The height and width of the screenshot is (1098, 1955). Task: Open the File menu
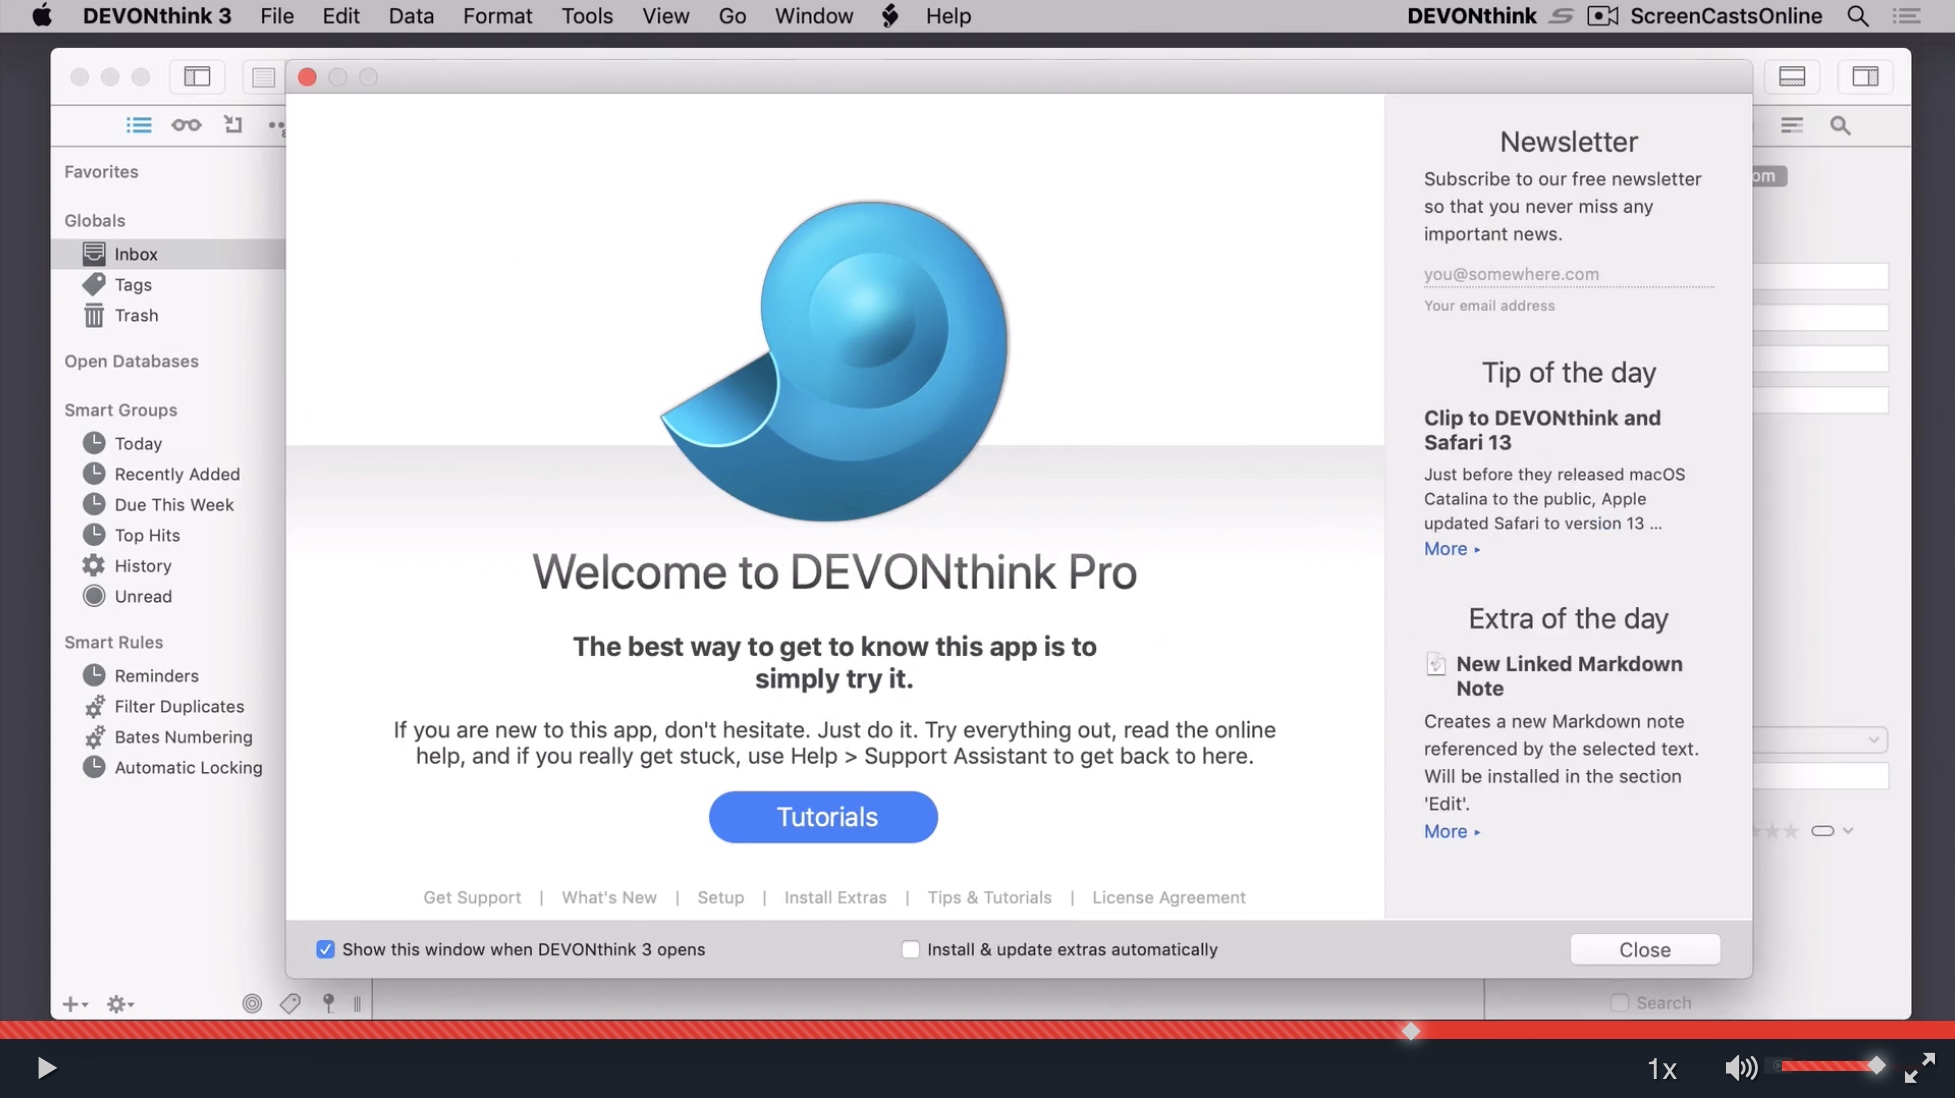tap(277, 16)
